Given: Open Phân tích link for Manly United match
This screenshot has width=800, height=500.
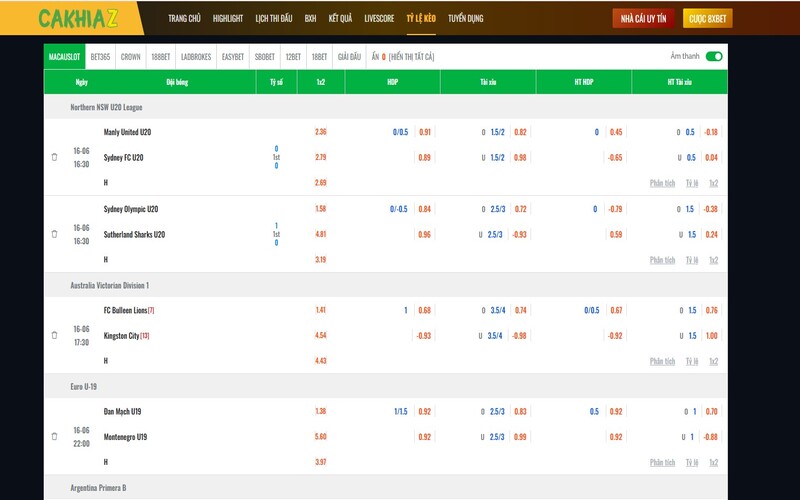Looking at the screenshot, I should tap(662, 183).
